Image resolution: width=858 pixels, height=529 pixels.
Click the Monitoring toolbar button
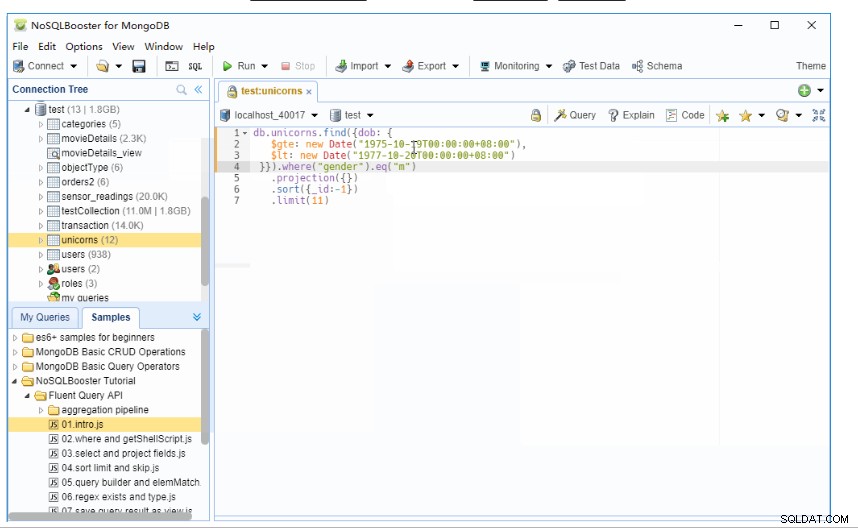(509, 66)
